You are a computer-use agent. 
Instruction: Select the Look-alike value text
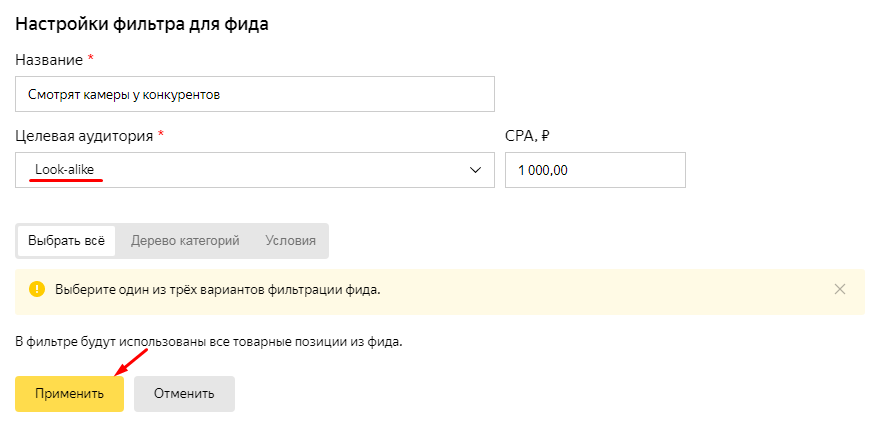click(x=65, y=169)
